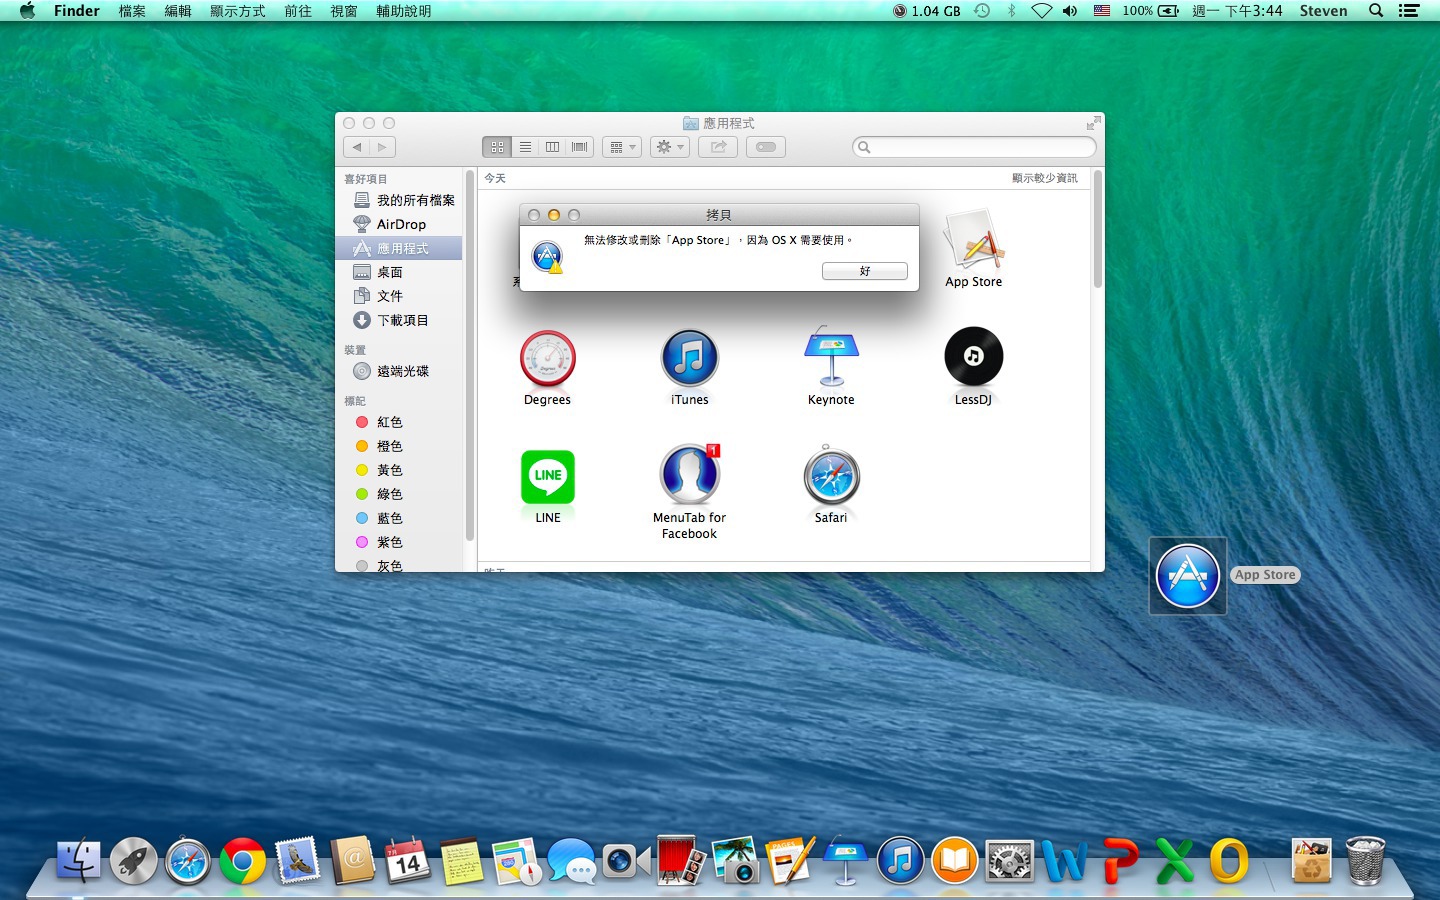
Task: Open Calendar from the Dock
Action: 407,861
